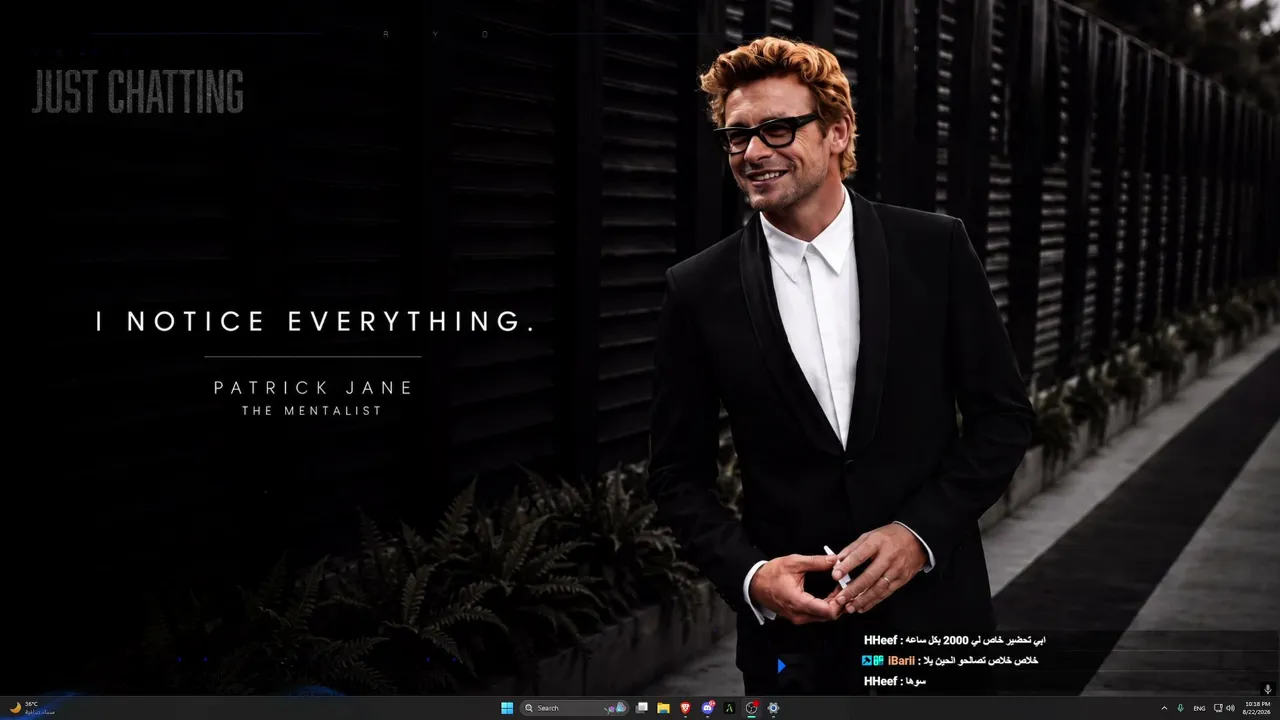Click the PATRICK JANE name text
Screen dimensions: 1280x720
[313, 388]
